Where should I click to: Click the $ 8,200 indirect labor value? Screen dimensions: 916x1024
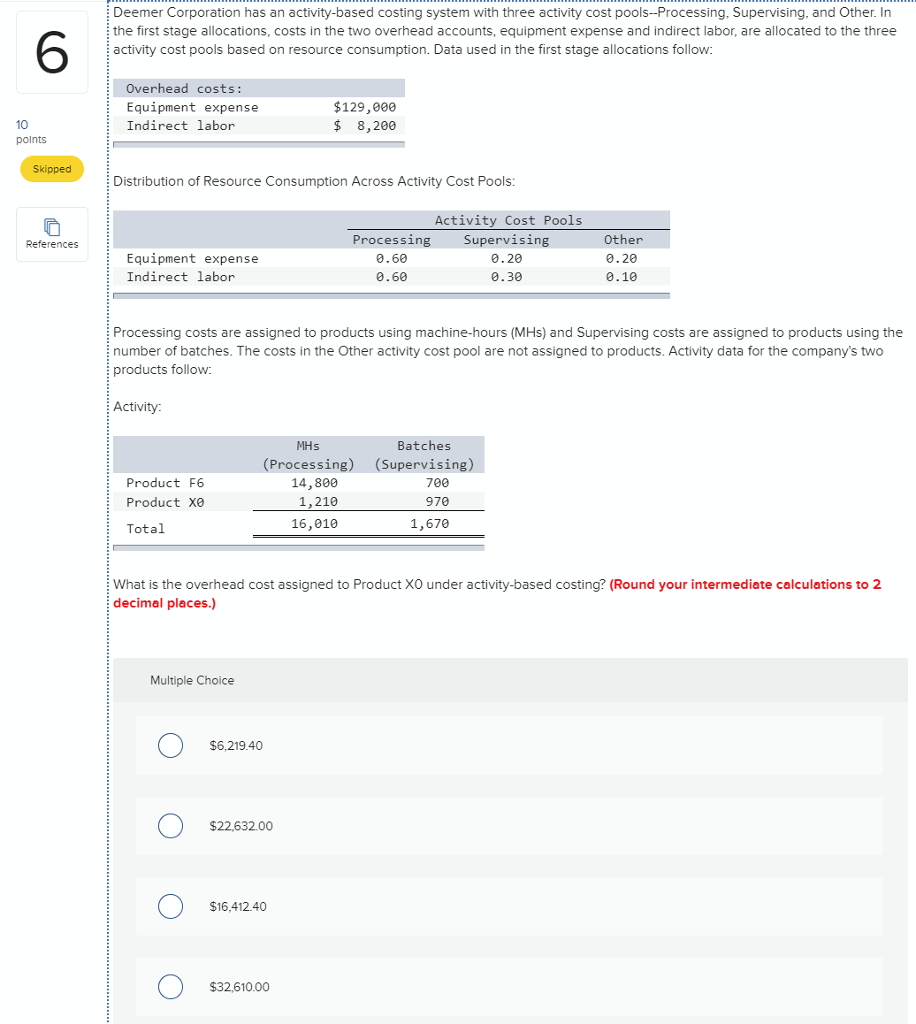pos(364,125)
